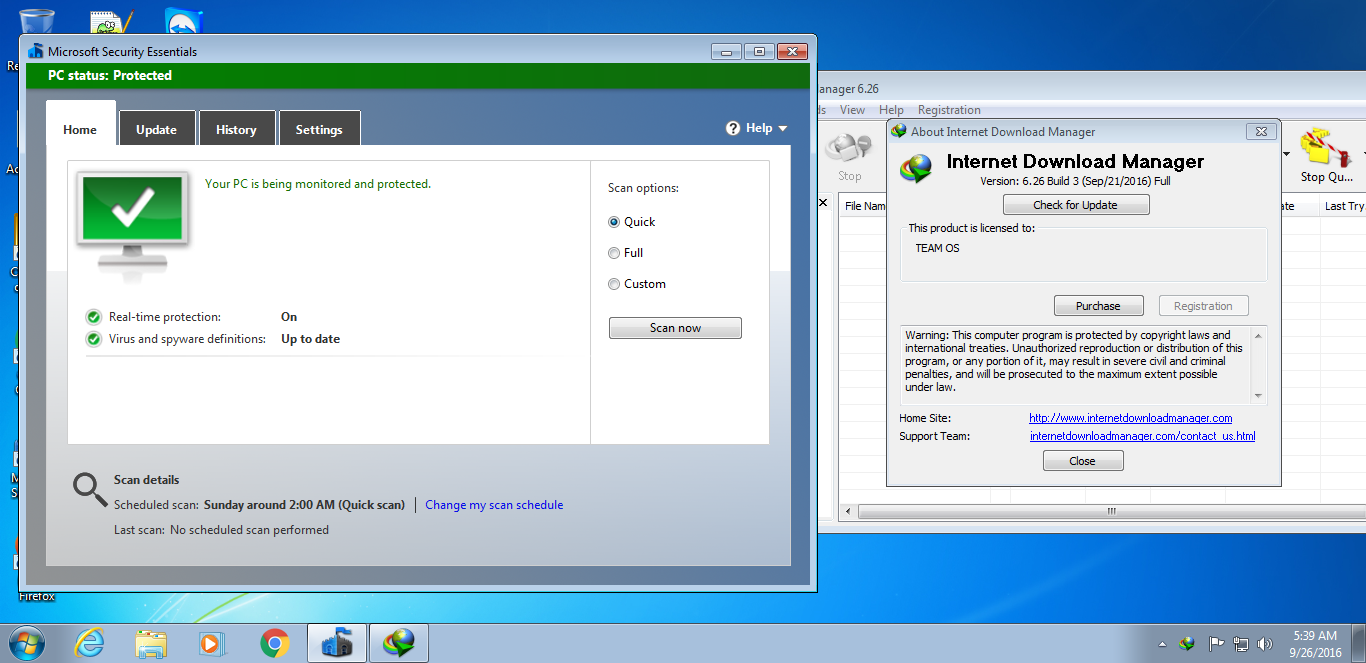
Task: Minimize the Microsoft Security Essentials window
Action: point(726,51)
